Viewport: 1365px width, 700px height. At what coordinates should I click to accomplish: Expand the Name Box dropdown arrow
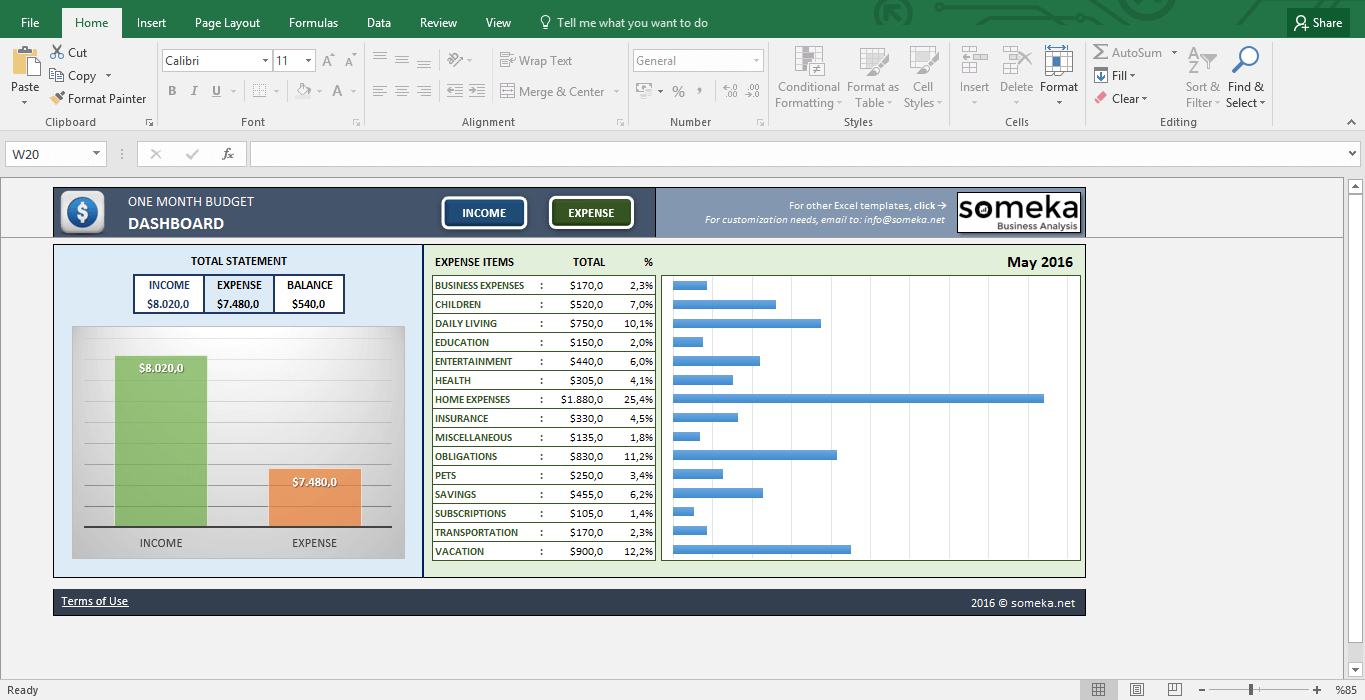coord(97,154)
